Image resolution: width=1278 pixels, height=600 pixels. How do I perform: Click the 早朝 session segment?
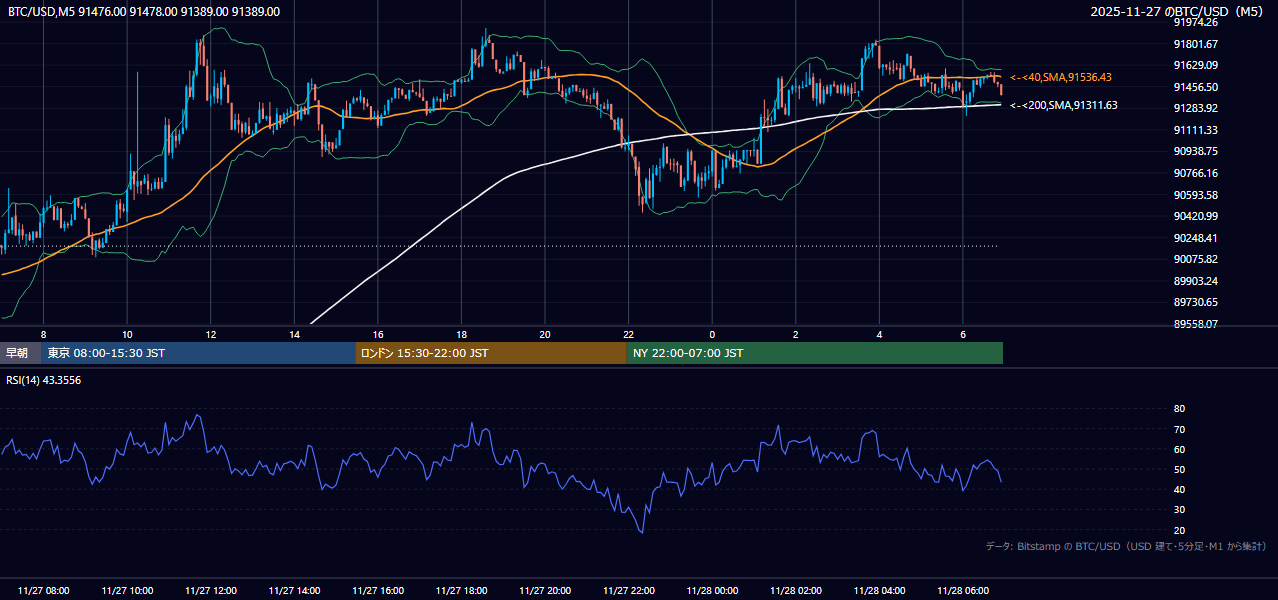(20, 353)
